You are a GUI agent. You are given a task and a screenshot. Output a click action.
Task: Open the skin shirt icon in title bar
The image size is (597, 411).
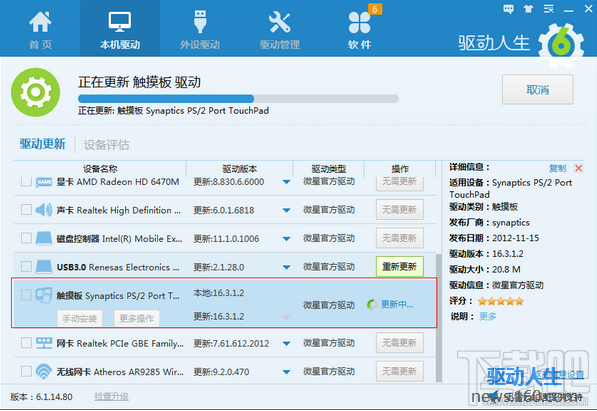[528, 9]
